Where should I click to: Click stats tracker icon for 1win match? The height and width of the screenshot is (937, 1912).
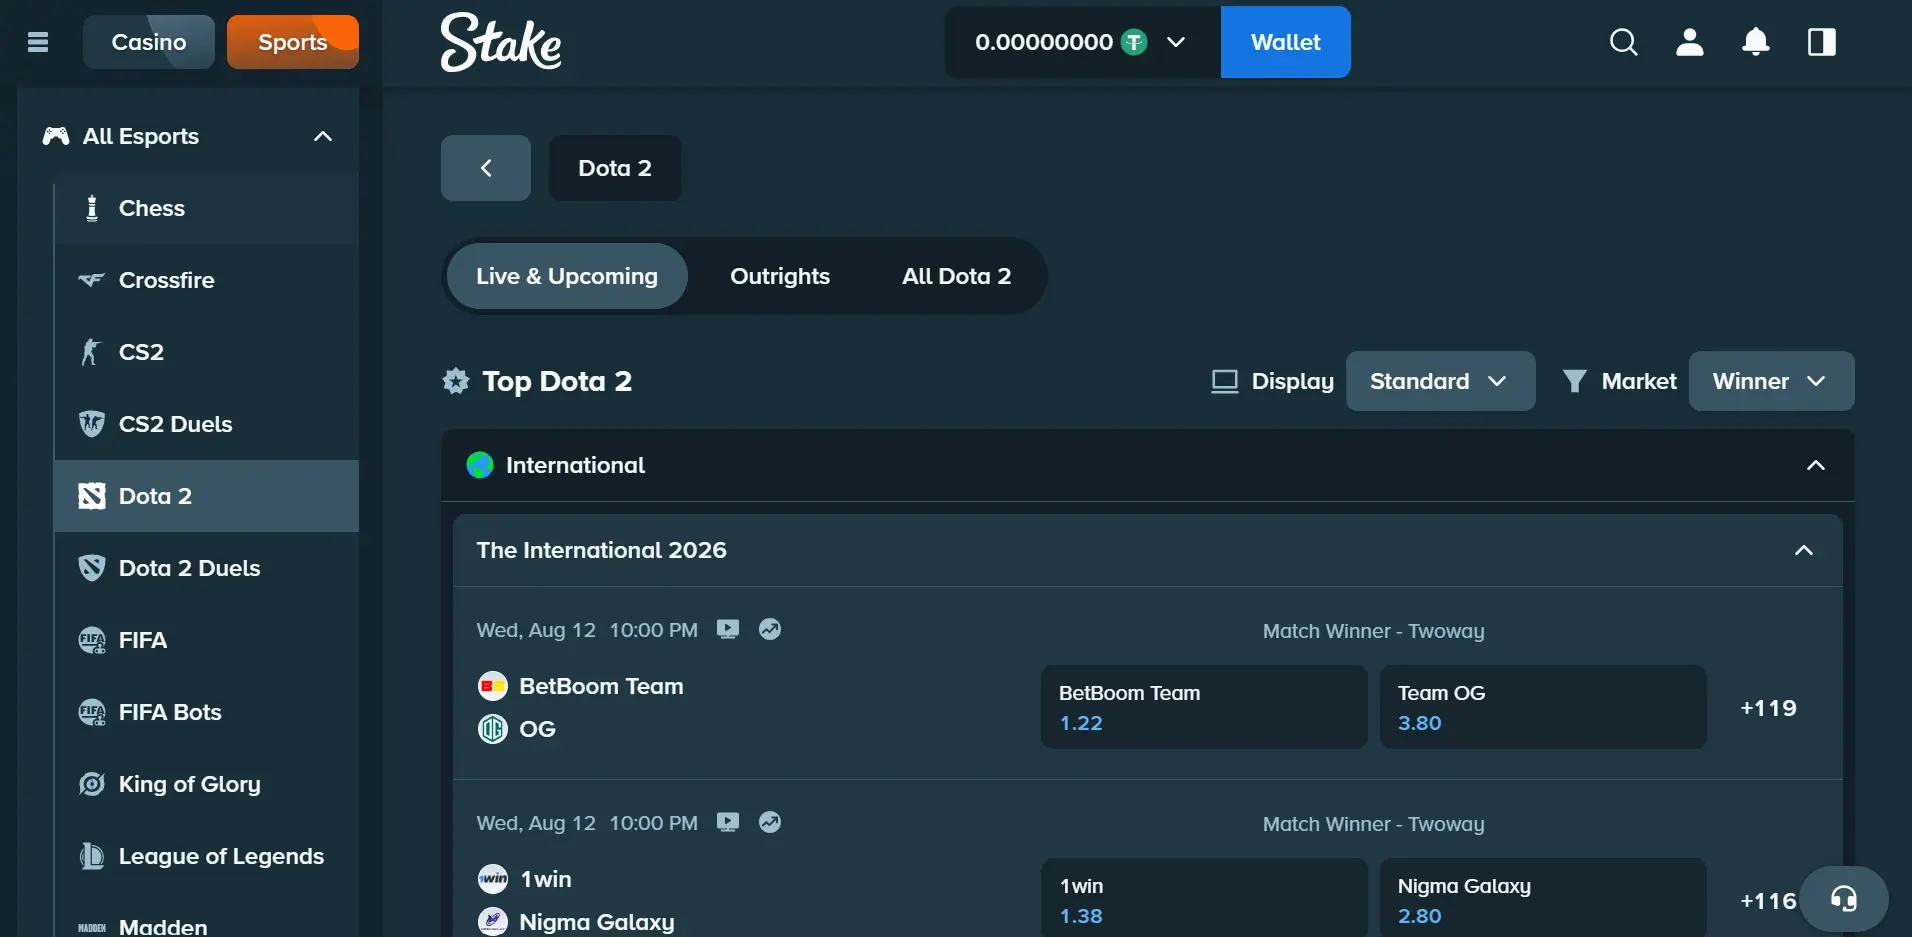click(x=770, y=822)
